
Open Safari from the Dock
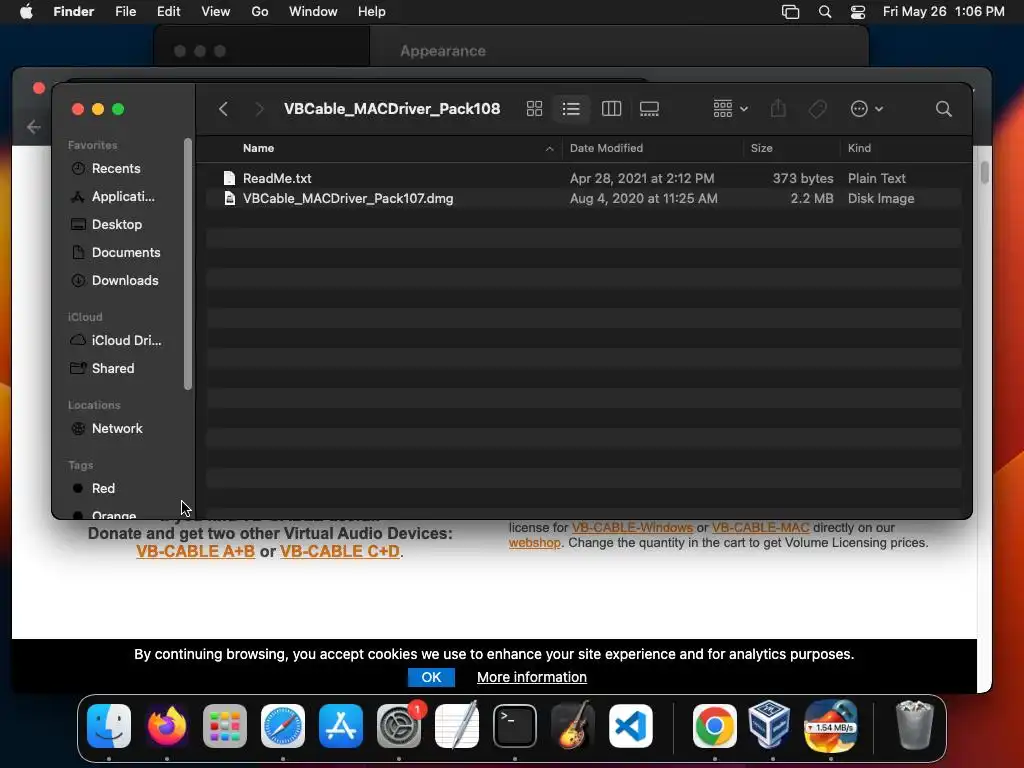283,726
